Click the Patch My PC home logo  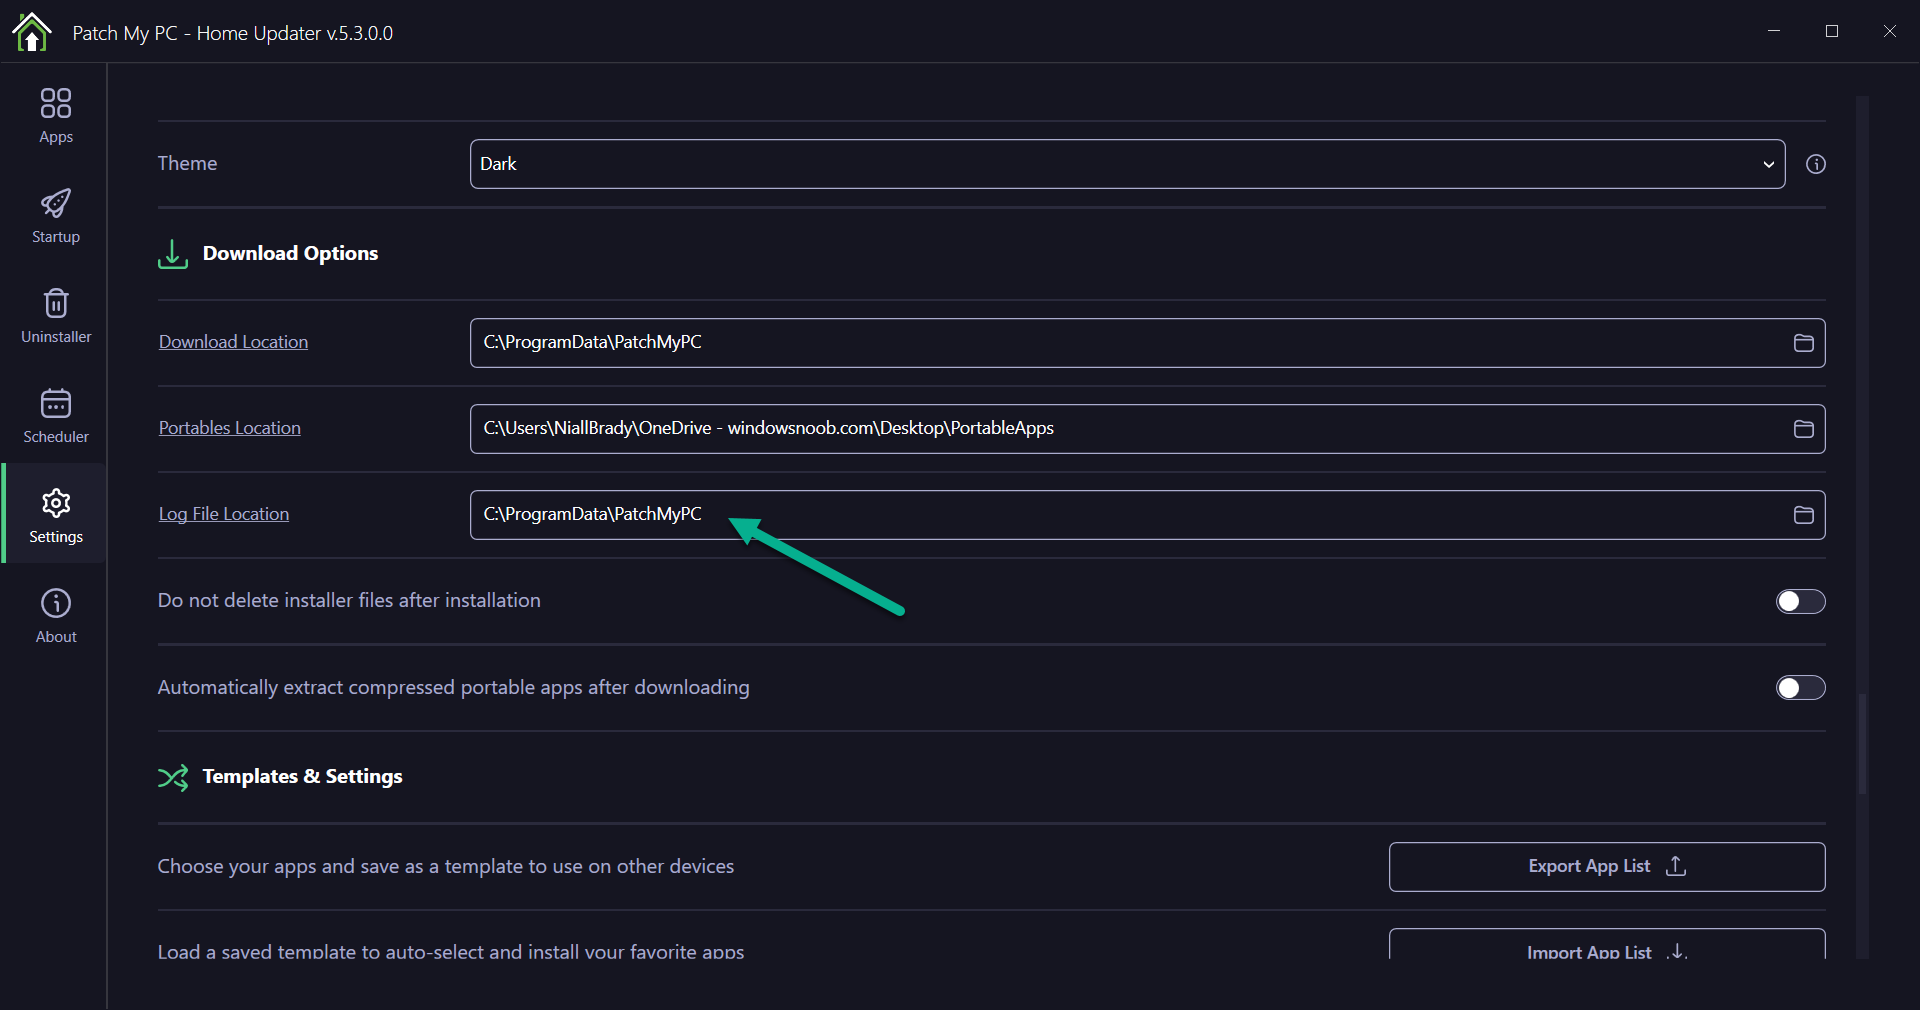pyautogui.click(x=32, y=32)
